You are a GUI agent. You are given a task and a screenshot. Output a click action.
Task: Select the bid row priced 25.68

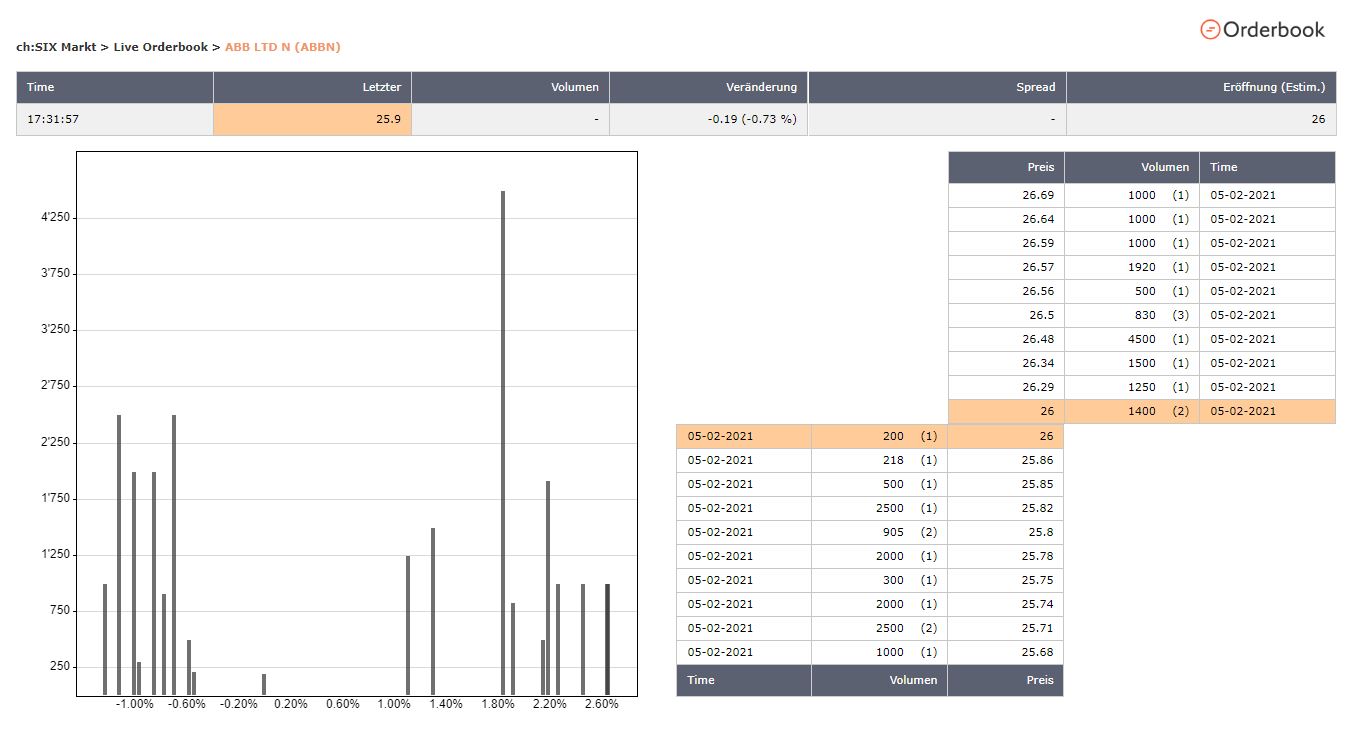click(869, 652)
